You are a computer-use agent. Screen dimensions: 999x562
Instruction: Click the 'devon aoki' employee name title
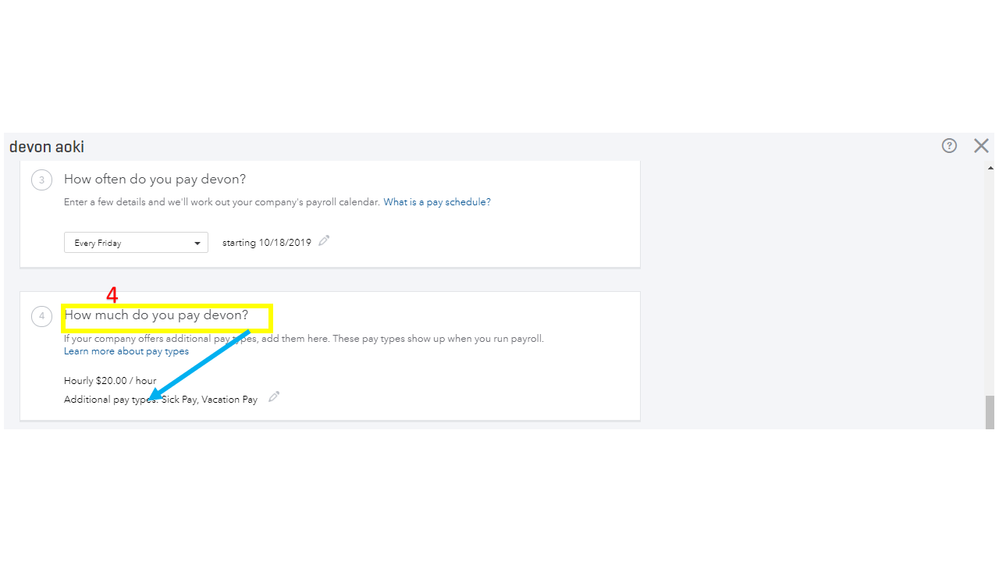47,147
